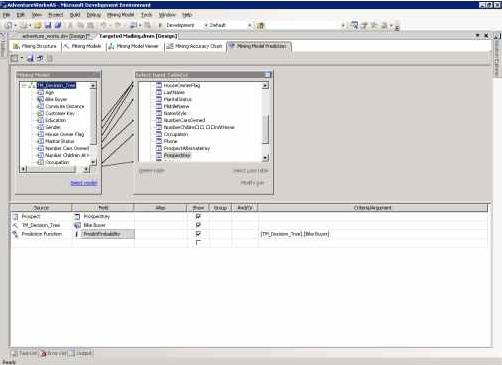The image size is (502, 365).
Task: Switch to the Mining Structure tab
Action: click(35, 46)
